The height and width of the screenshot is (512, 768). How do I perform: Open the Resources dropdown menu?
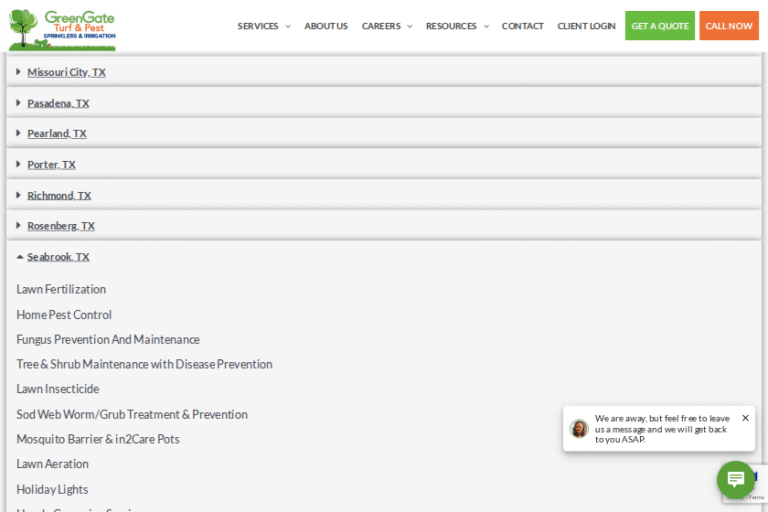click(457, 26)
